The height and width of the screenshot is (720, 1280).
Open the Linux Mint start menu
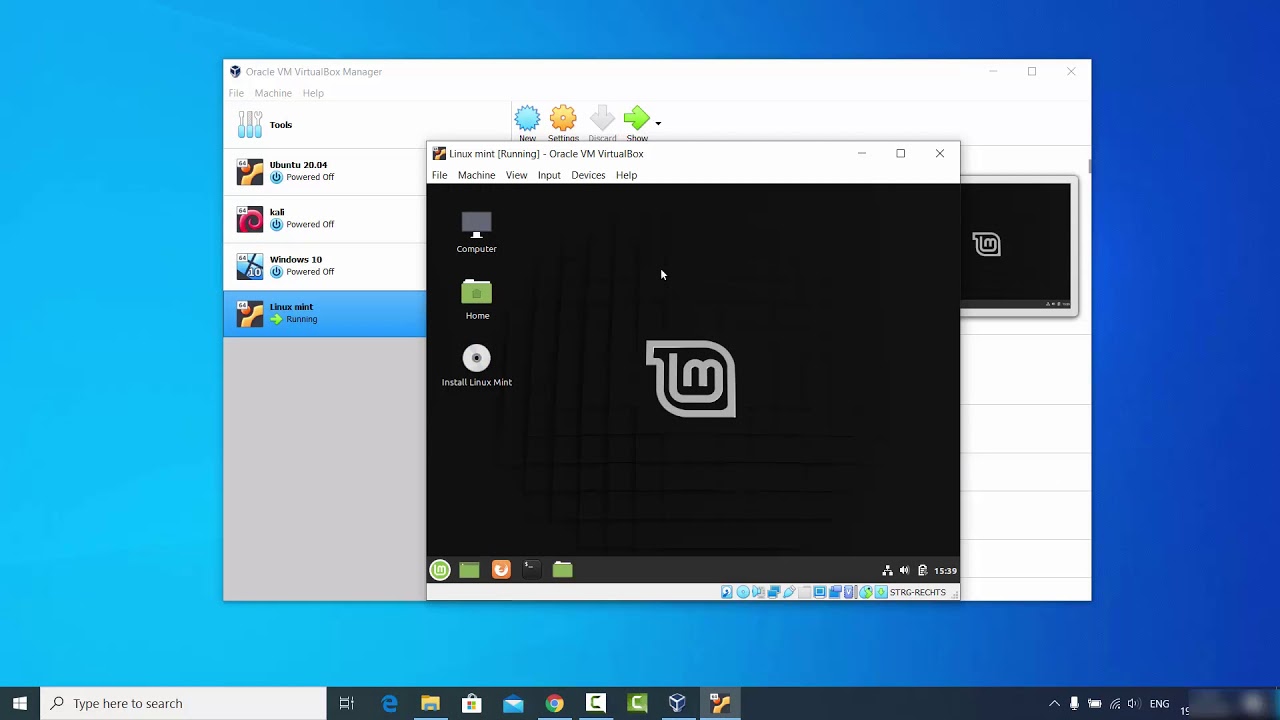(440, 570)
